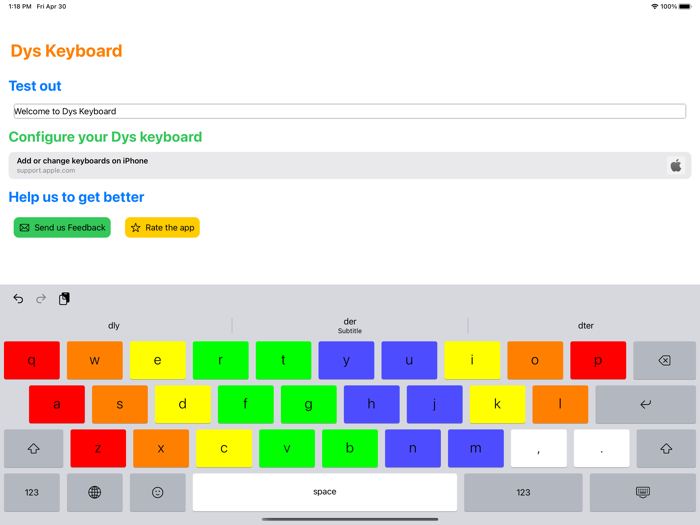700x525 pixels.
Task: Tap the orange w key
Action: click(95, 360)
